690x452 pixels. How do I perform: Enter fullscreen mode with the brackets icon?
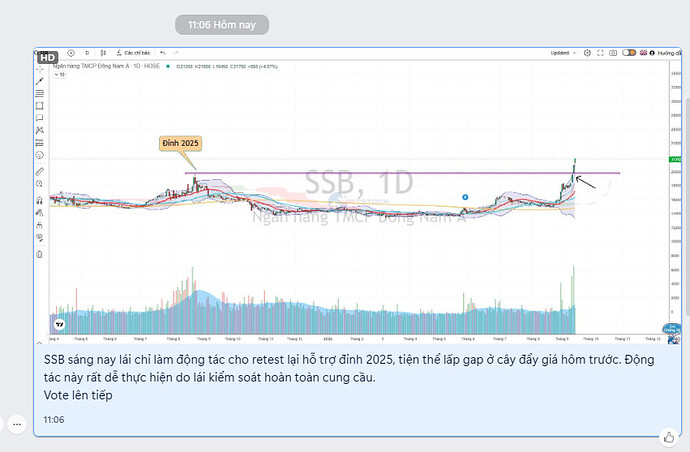tap(600, 53)
